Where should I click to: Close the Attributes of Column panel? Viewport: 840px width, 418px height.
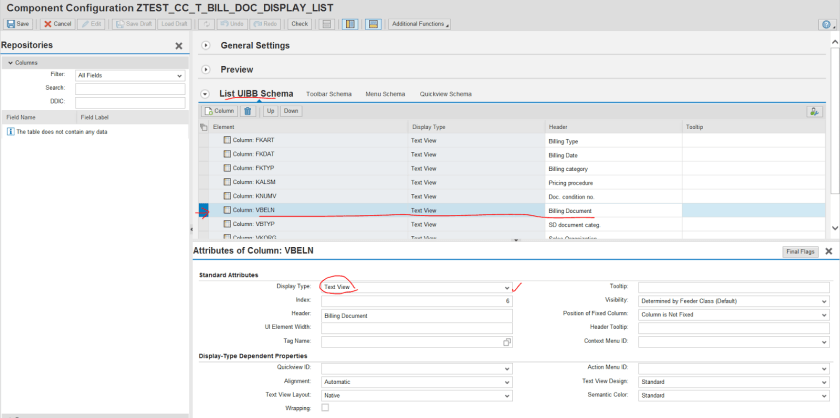point(828,252)
